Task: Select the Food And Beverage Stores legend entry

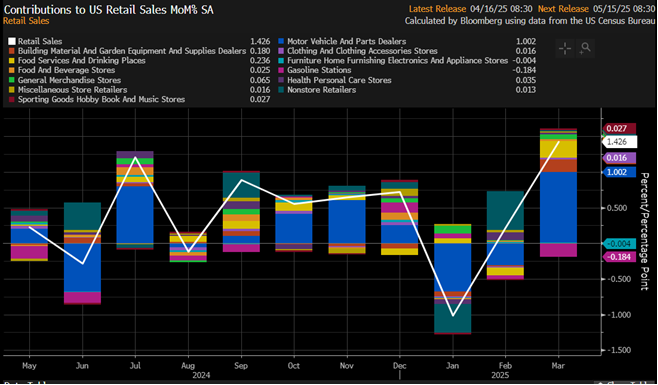Action: click(66, 71)
